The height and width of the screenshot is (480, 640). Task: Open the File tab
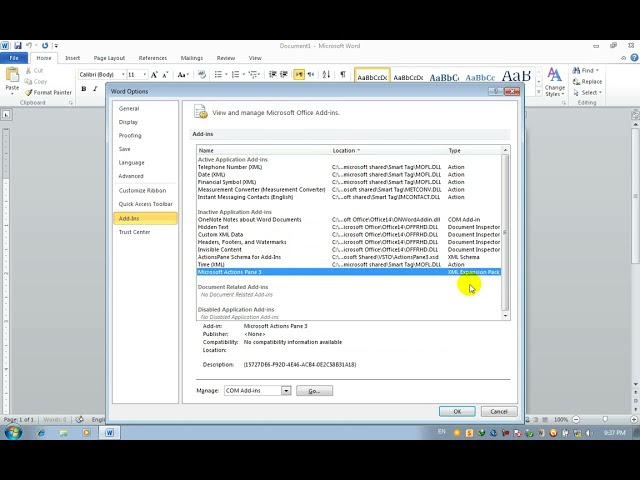14,58
